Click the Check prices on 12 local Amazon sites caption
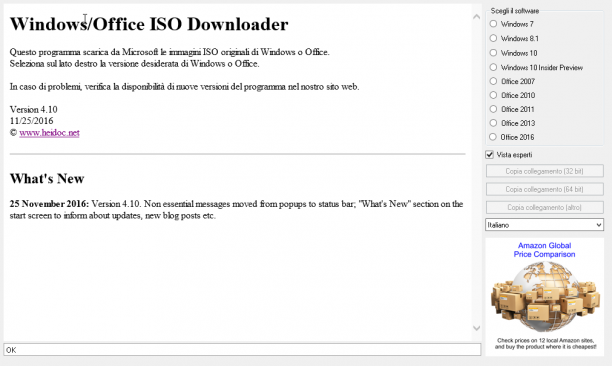612x366 pixels. point(545,343)
